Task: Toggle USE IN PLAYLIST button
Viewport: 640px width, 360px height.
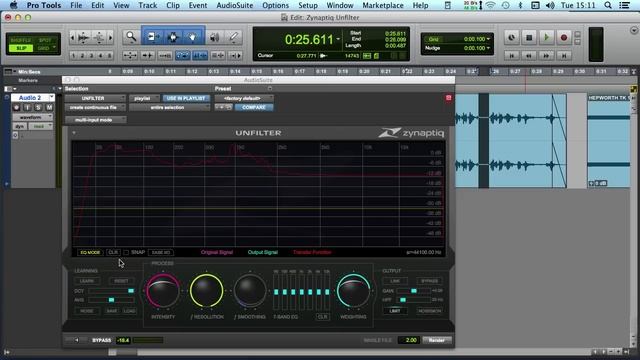Action: pyautogui.click(x=186, y=98)
